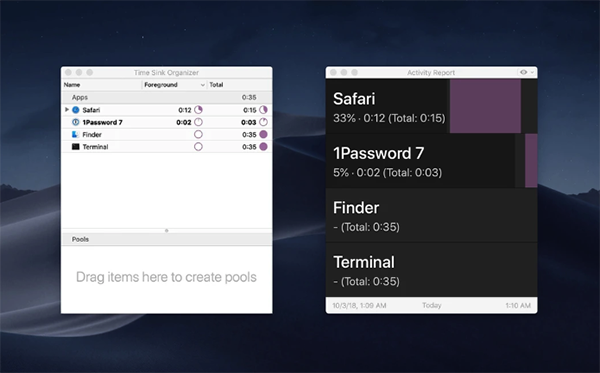
Task: Click Finder heading in Activity Report
Action: point(356,208)
